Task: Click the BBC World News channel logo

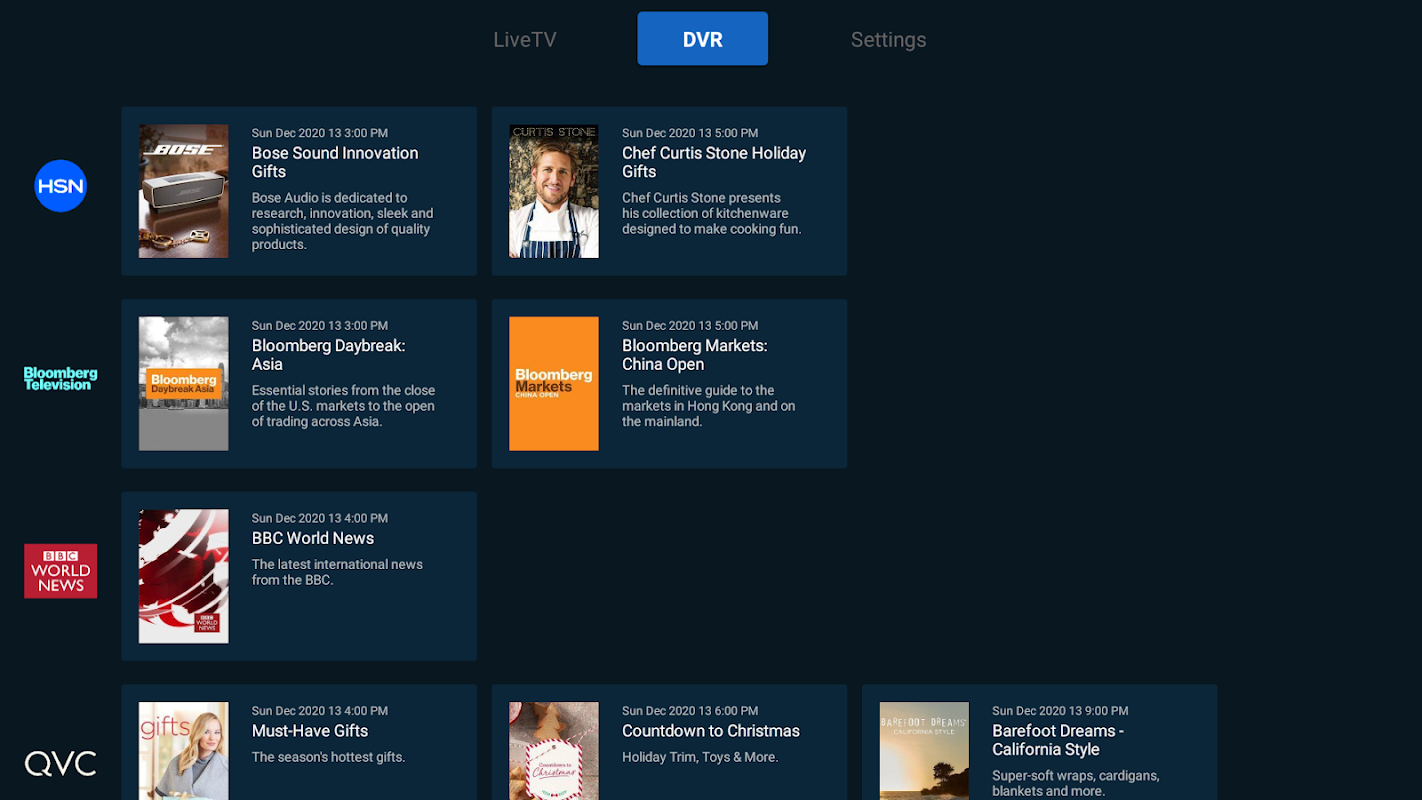Action: pyautogui.click(x=61, y=571)
